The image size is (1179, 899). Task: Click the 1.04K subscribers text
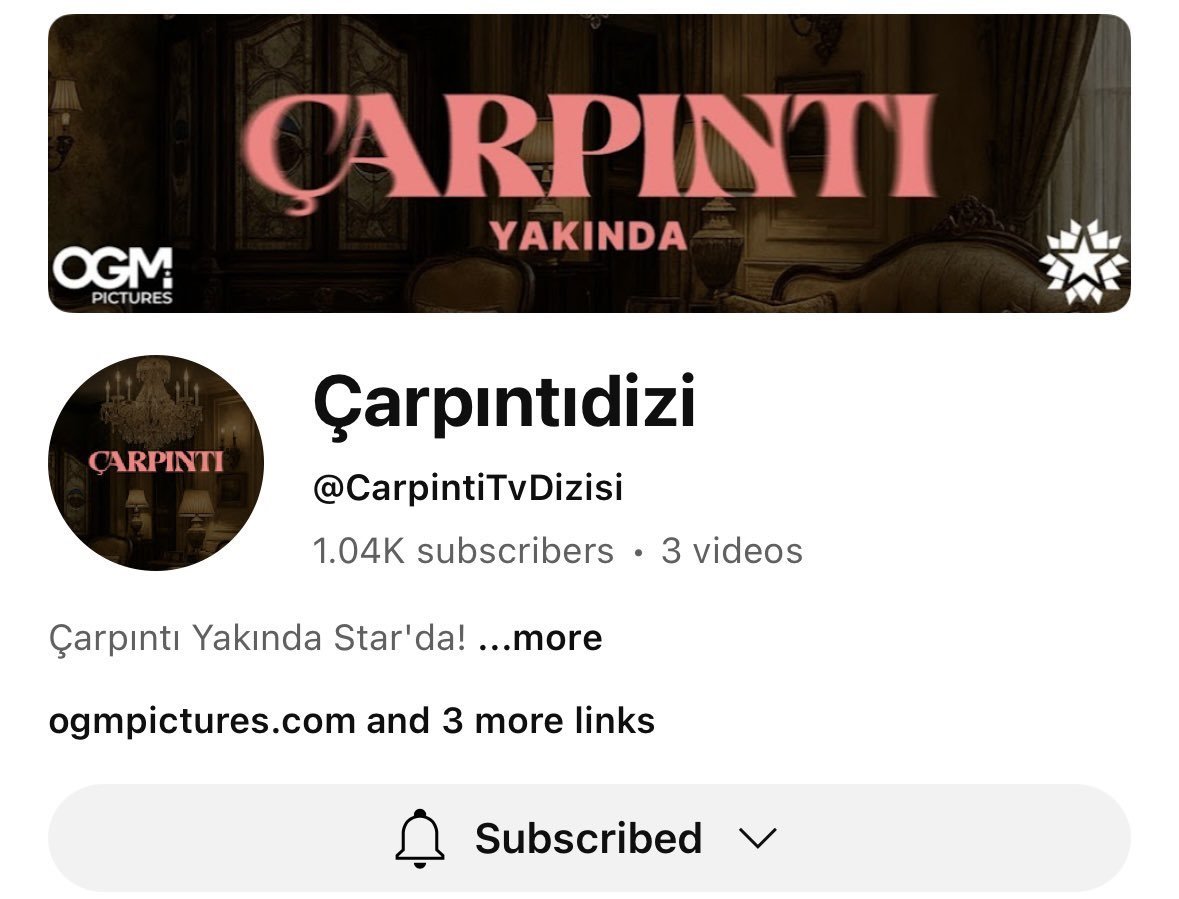(x=463, y=551)
